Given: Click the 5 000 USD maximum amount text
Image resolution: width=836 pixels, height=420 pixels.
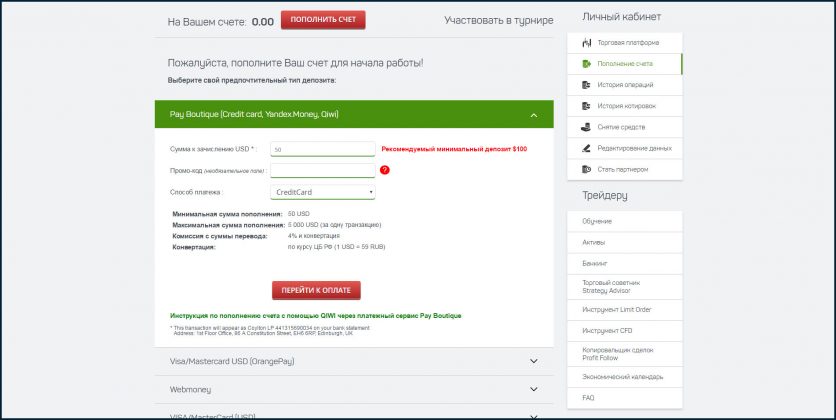Looking at the screenshot, I should [x=334, y=225].
